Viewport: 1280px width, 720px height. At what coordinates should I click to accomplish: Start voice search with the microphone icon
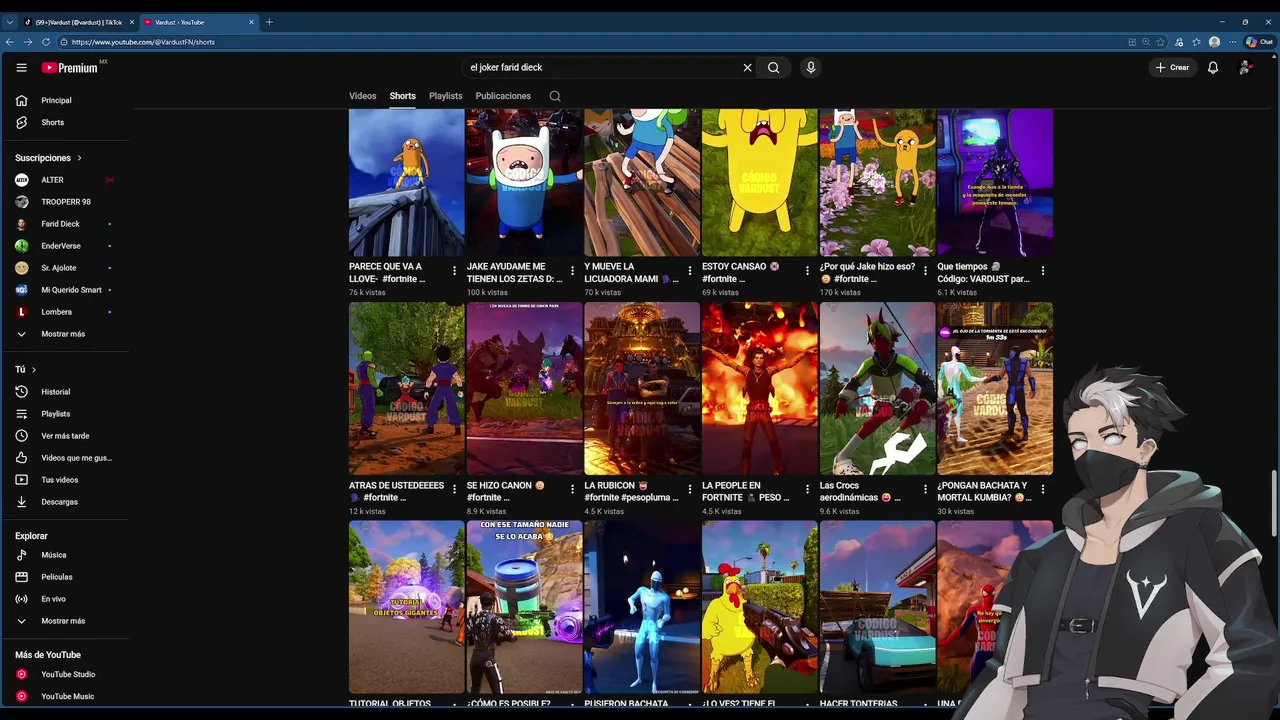811,68
